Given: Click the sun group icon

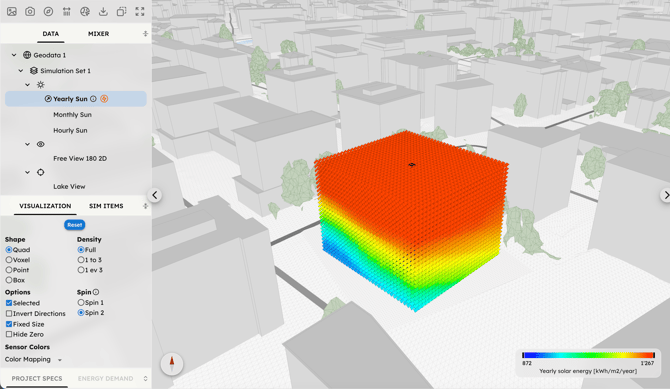Looking at the screenshot, I should (x=41, y=85).
